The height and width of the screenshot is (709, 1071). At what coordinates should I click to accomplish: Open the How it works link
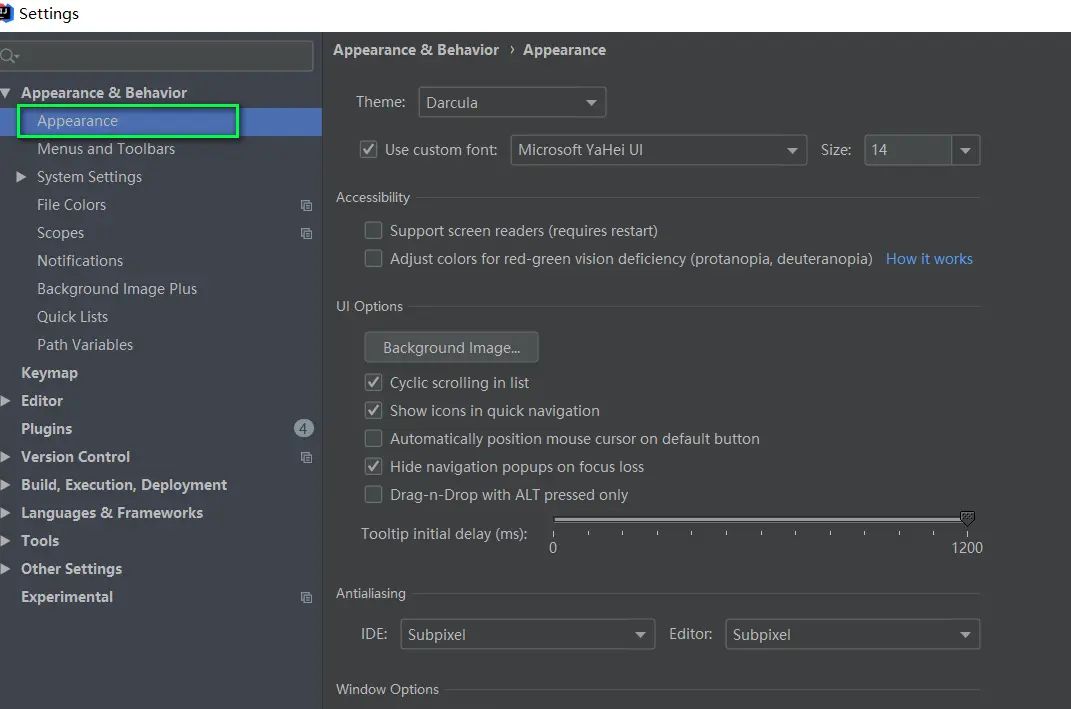929,258
